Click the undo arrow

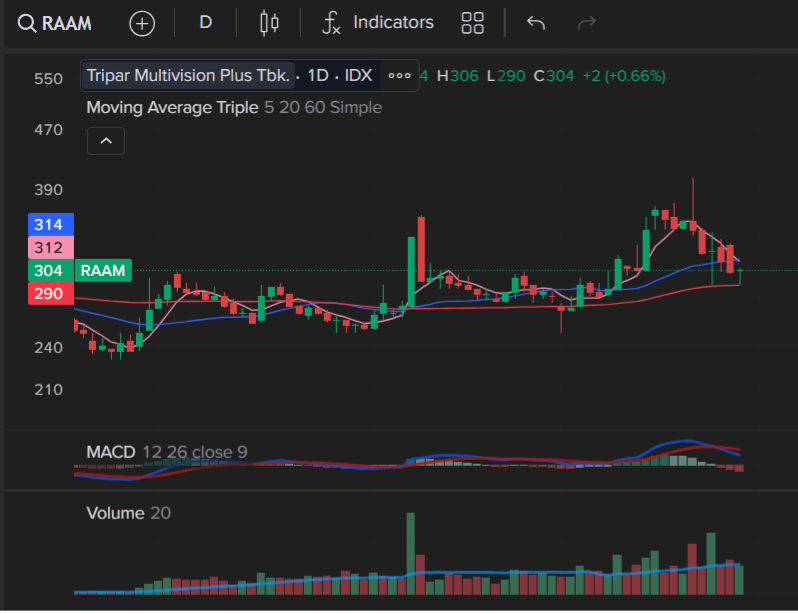(x=536, y=23)
